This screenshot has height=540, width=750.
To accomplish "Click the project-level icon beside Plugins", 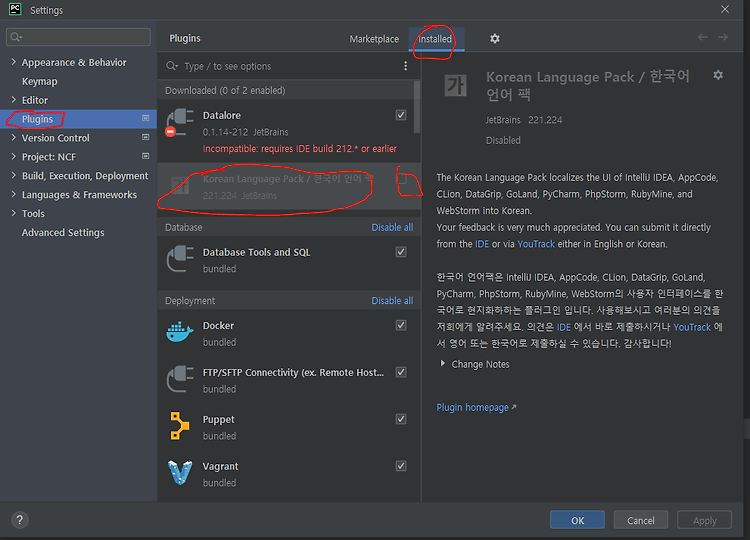I will pyautogui.click(x=145, y=118).
